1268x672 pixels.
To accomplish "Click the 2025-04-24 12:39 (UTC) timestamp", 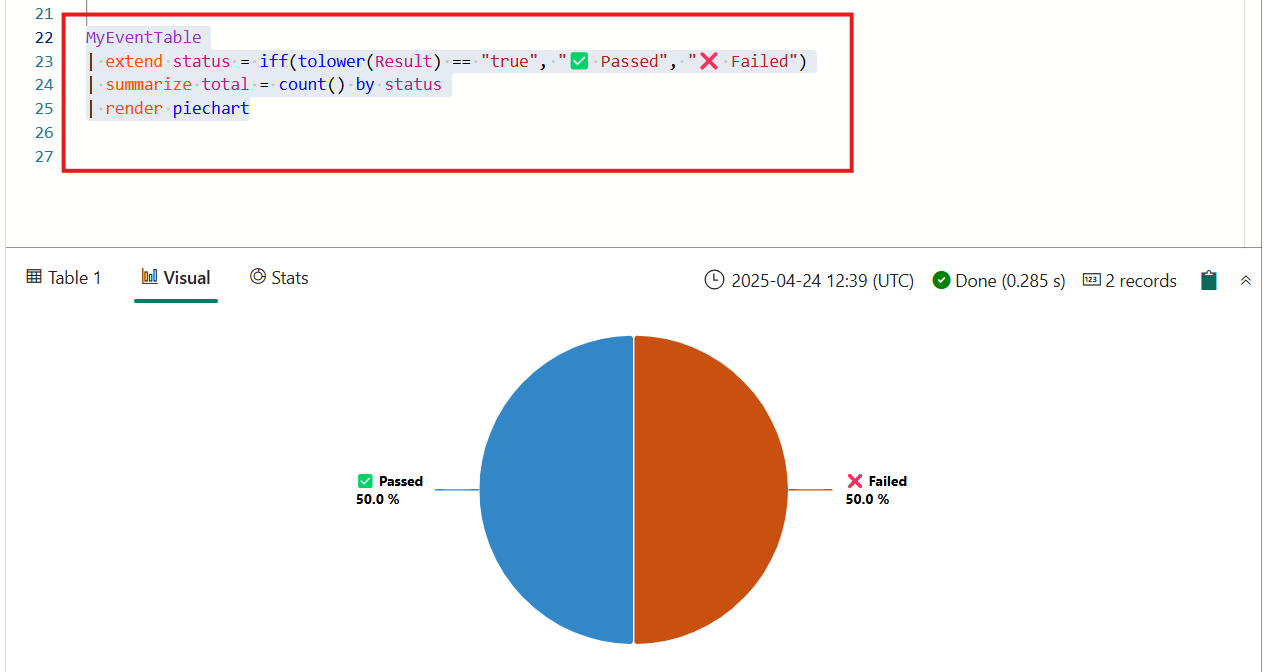I will tap(822, 281).
